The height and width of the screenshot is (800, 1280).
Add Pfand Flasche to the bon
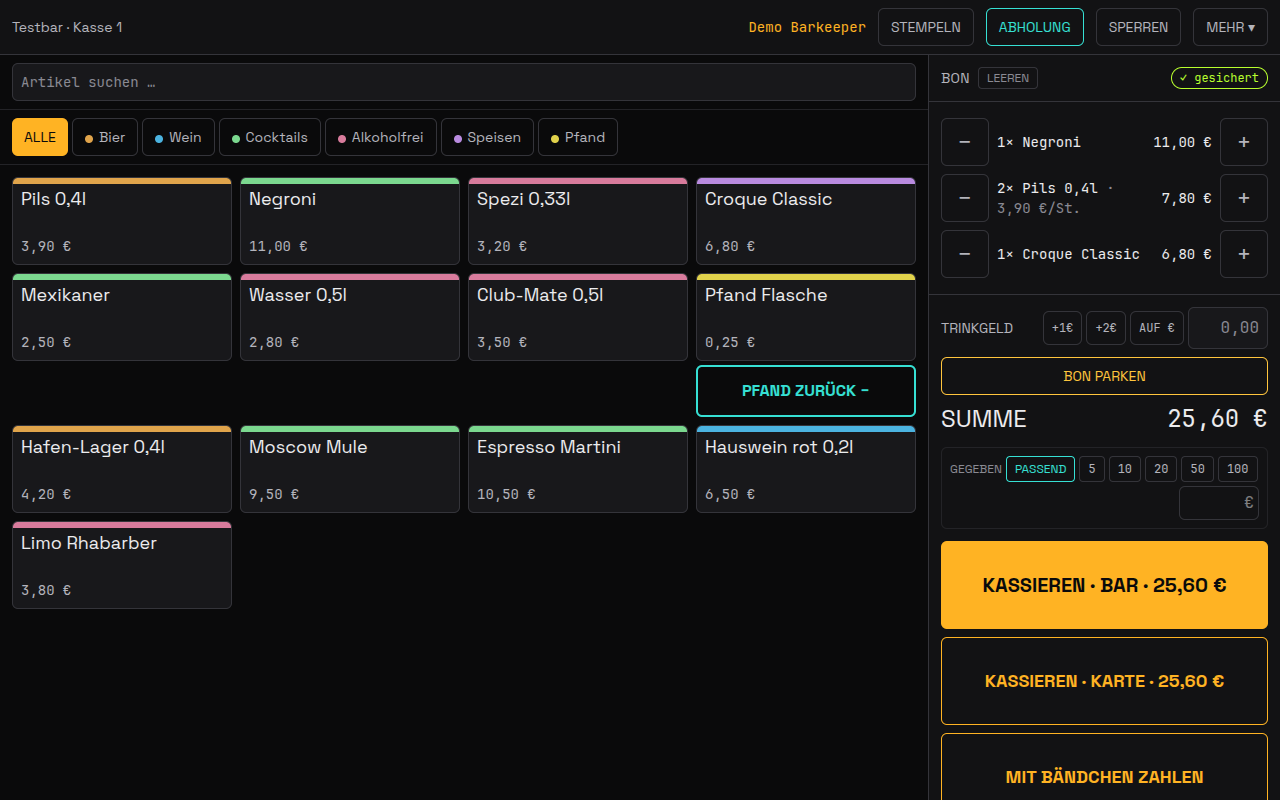click(806, 317)
